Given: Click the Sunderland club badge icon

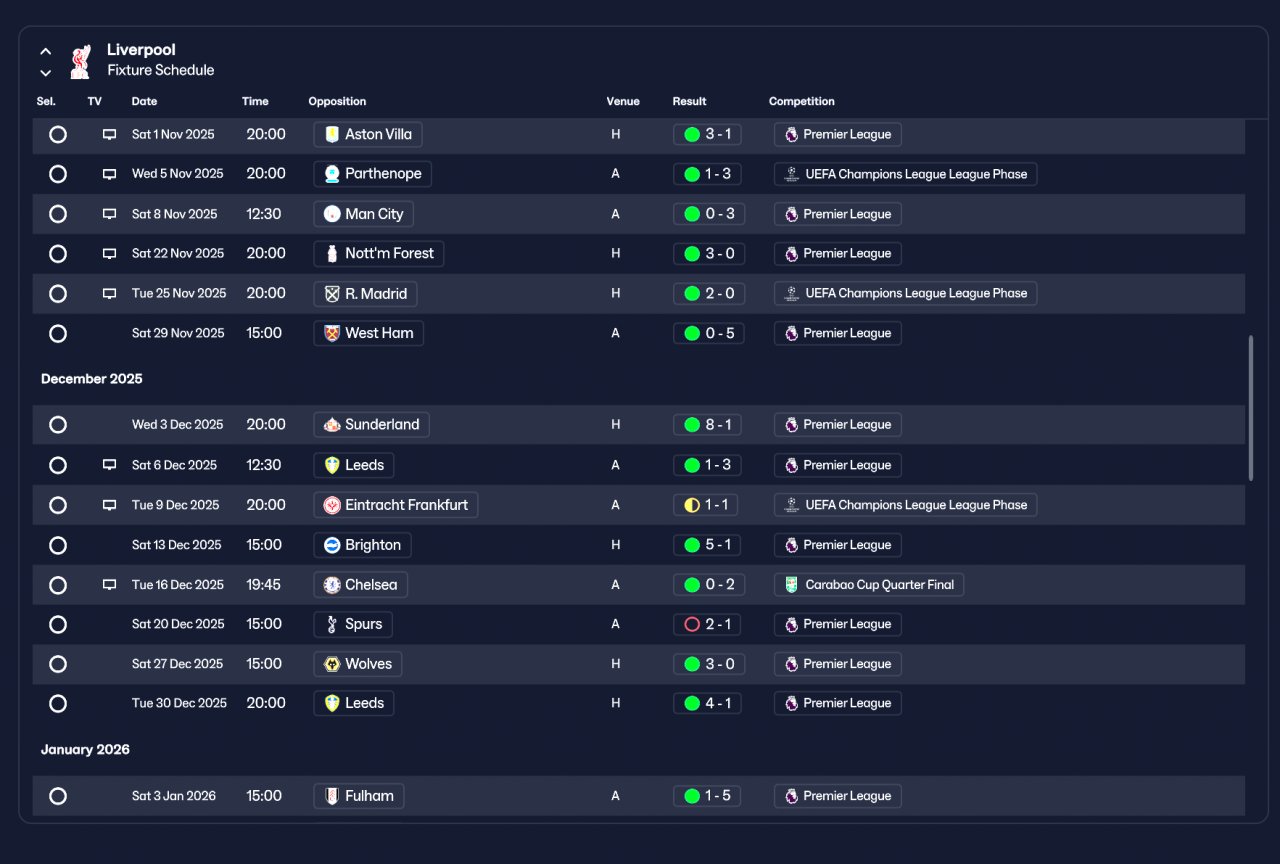Looking at the screenshot, I should [332, 425].
